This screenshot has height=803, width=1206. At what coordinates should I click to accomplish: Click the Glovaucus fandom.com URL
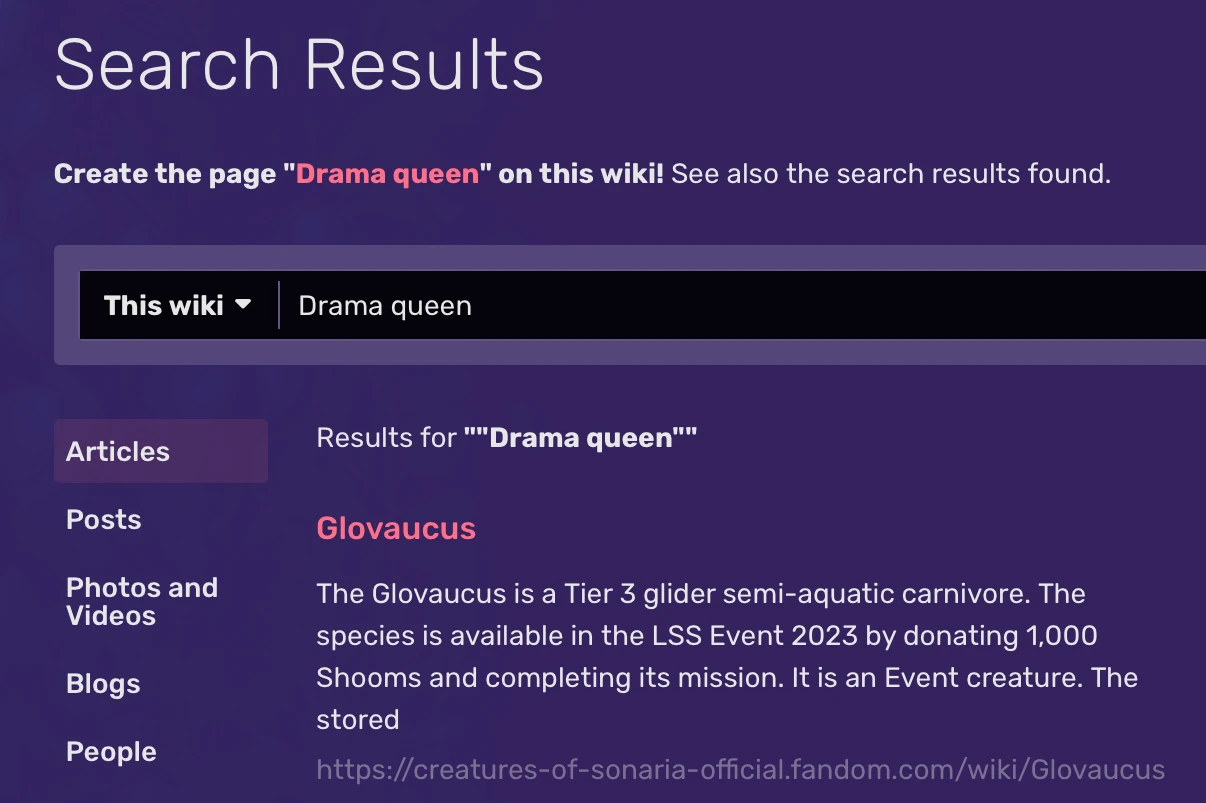click(x=740, y=770)
